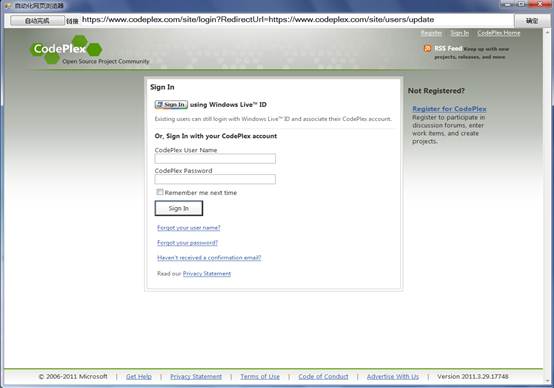554x388 pixels.
Task: Click the 'Or, Sign In with your CodePlex account' heading
Action: (216, 136)
